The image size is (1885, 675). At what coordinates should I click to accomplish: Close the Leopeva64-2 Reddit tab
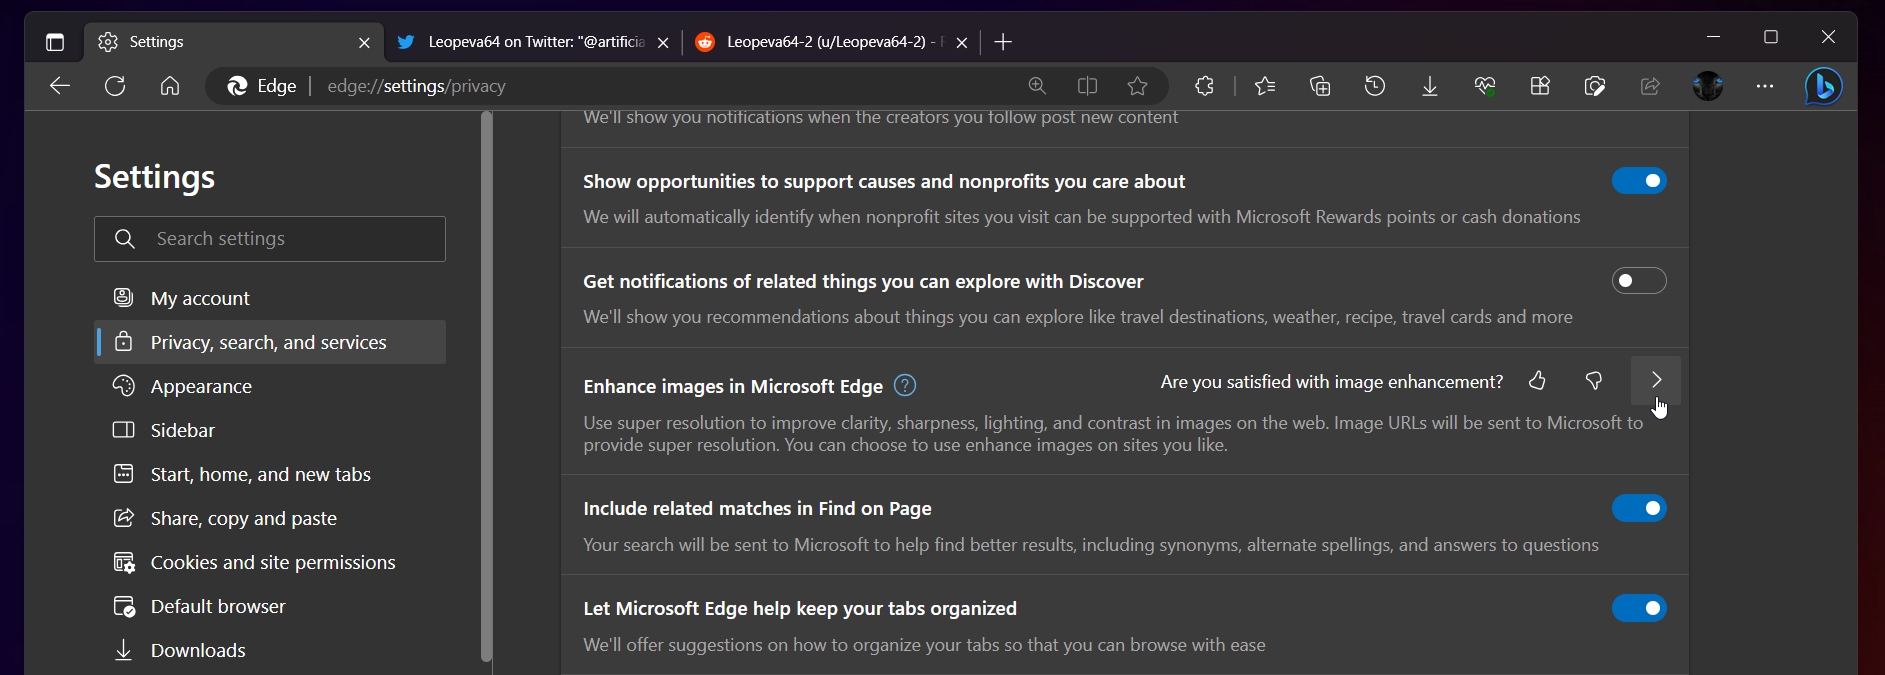point(962,43)
